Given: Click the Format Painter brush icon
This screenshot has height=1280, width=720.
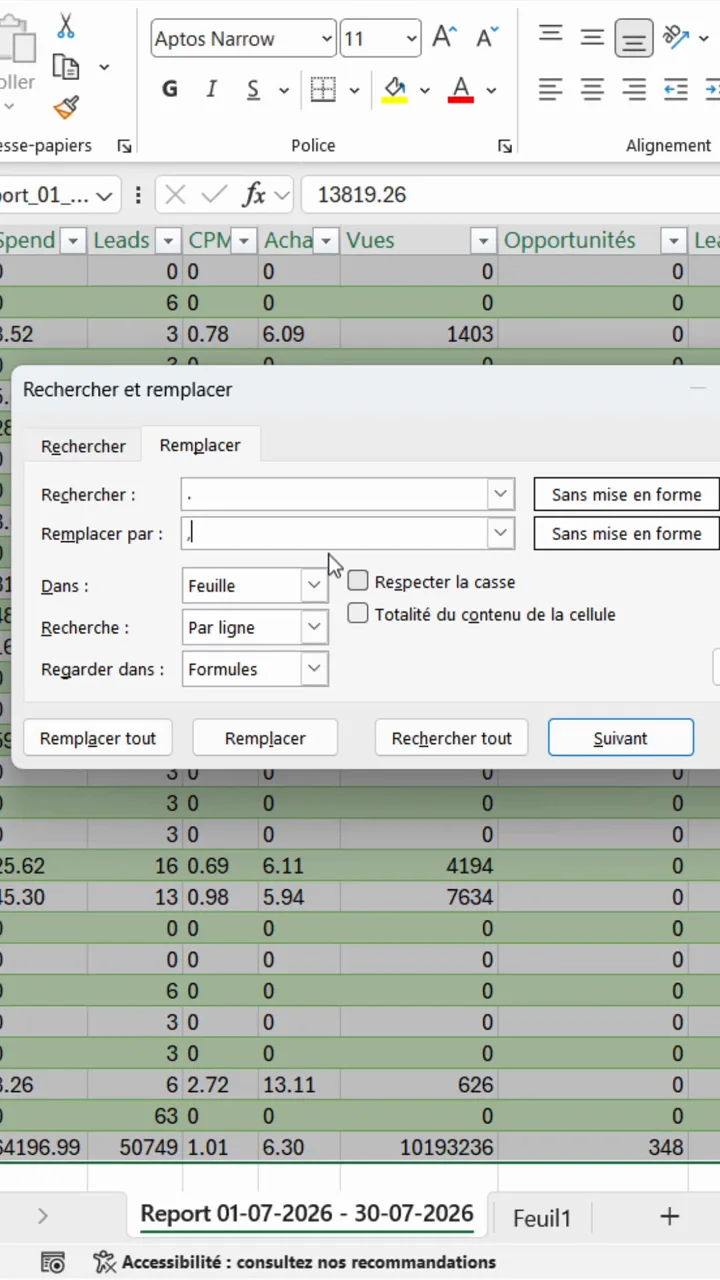Looking at the screenshot, I should point(66,107).
